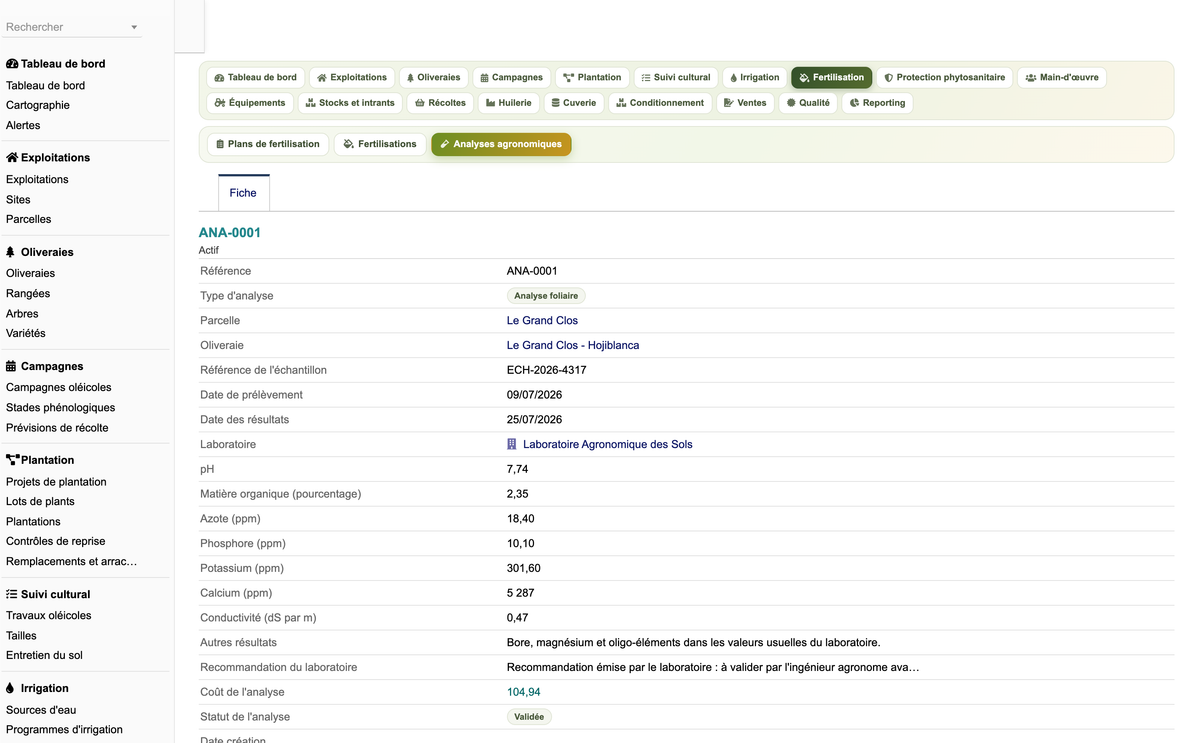Open Tailles in the sidebar
1200x743 pixels.
21,635
